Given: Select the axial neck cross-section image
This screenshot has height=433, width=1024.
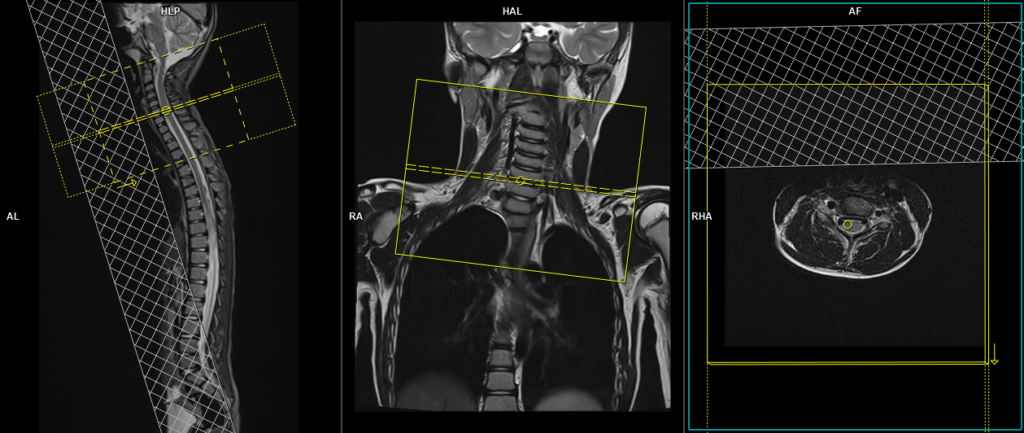Looking at the screenshot, I should 852,229.
